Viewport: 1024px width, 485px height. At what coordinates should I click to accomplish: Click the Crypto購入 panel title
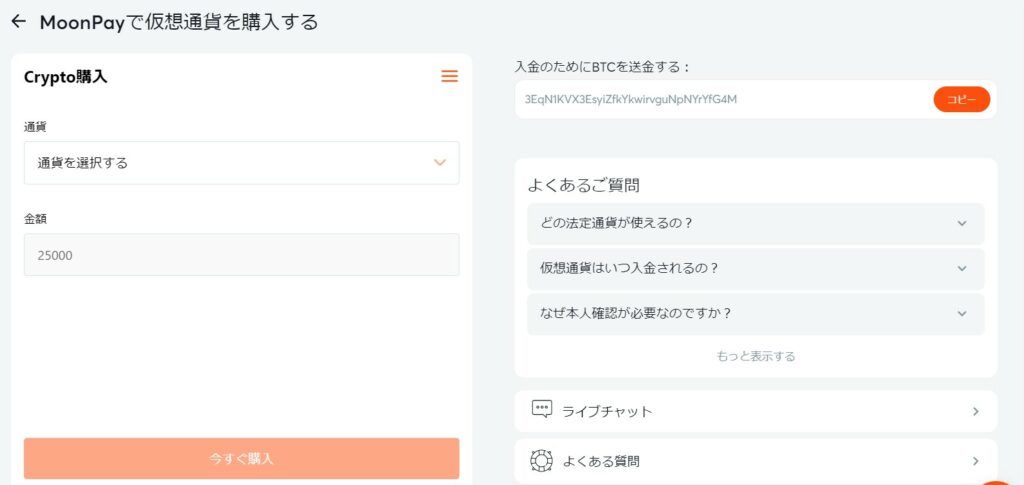[x=65, y=77]
